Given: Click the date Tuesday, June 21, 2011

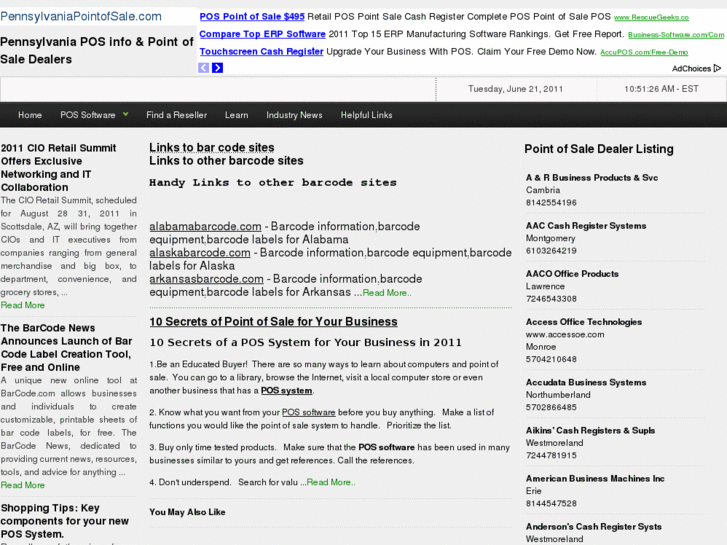Looking at the screenshot, I should pyautogui.click(x=515, y=89).
